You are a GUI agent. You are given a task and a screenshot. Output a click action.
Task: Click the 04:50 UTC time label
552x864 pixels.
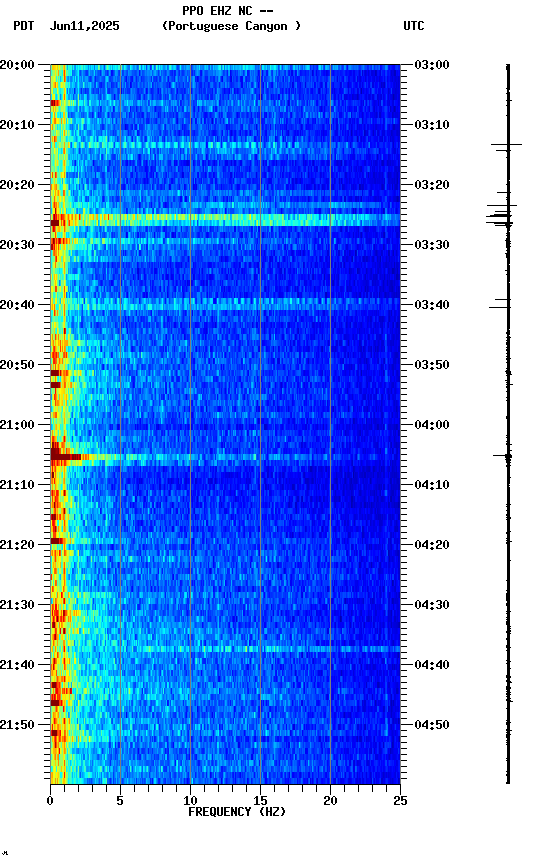coord(432,726)
